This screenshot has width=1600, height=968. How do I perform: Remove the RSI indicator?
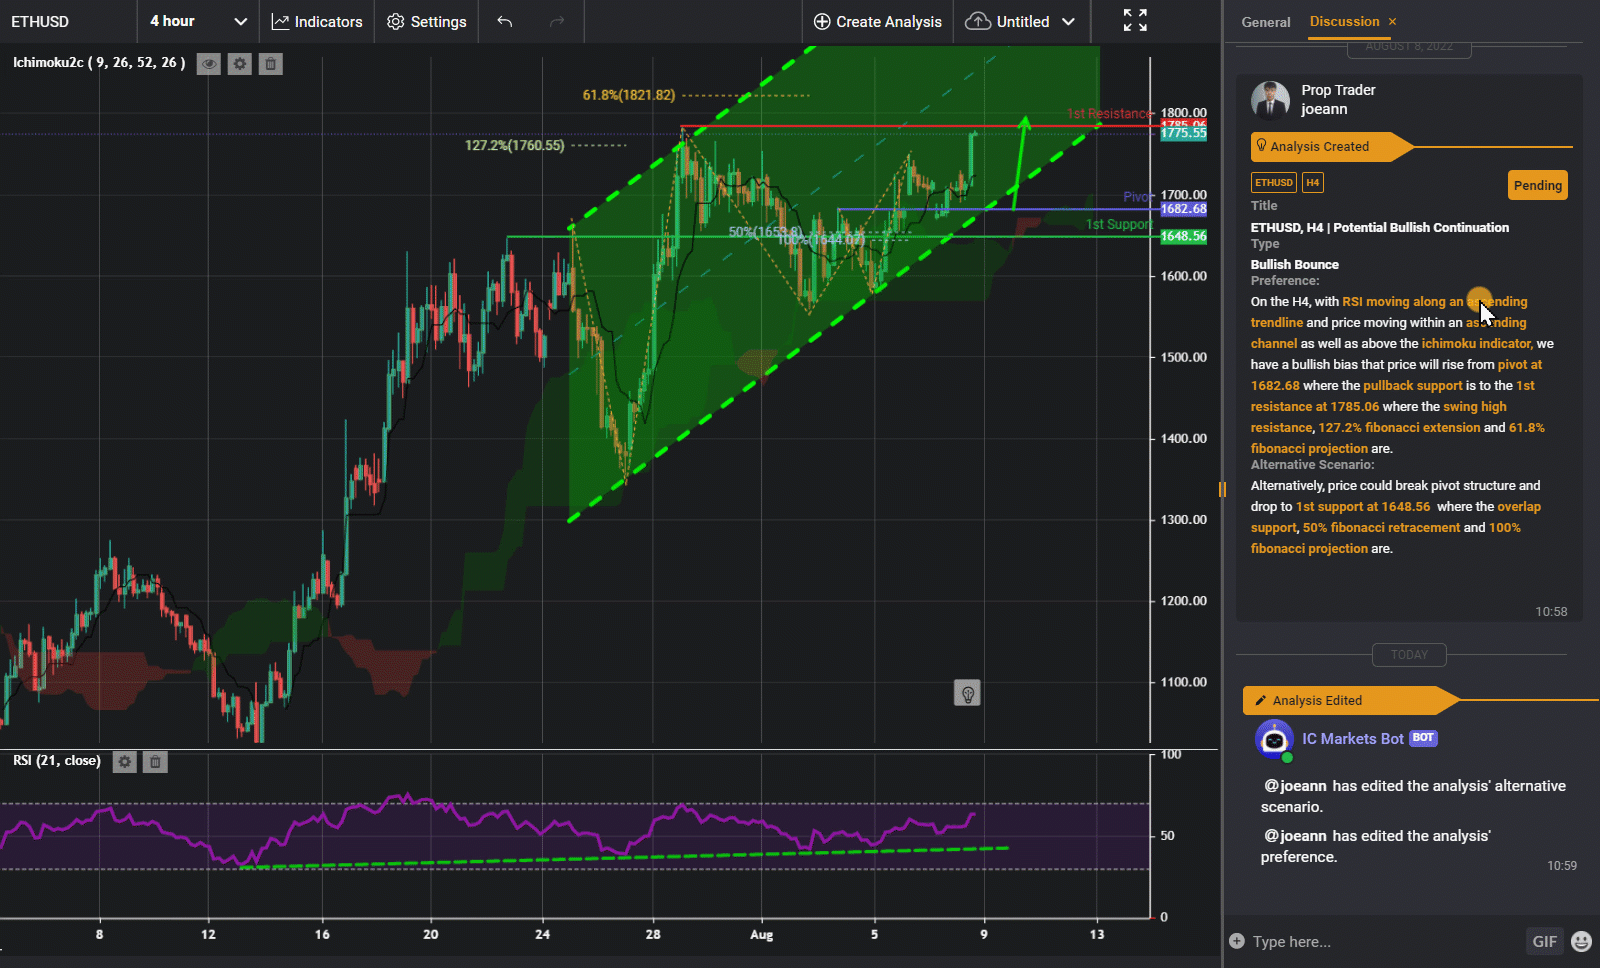[x=155, y=762]
